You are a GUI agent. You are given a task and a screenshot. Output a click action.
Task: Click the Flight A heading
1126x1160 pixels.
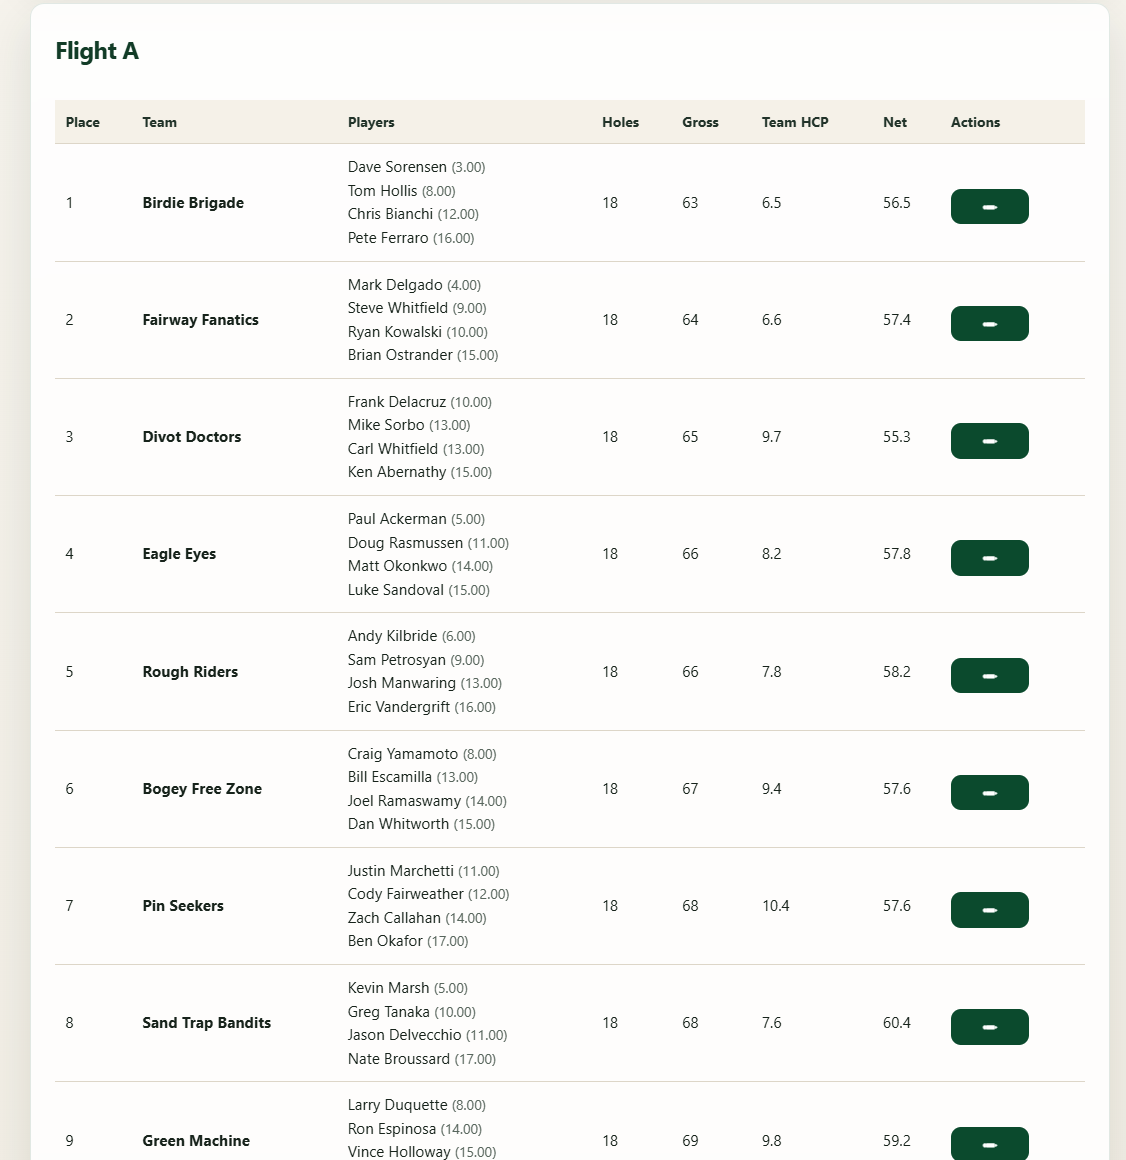(97, 51)
